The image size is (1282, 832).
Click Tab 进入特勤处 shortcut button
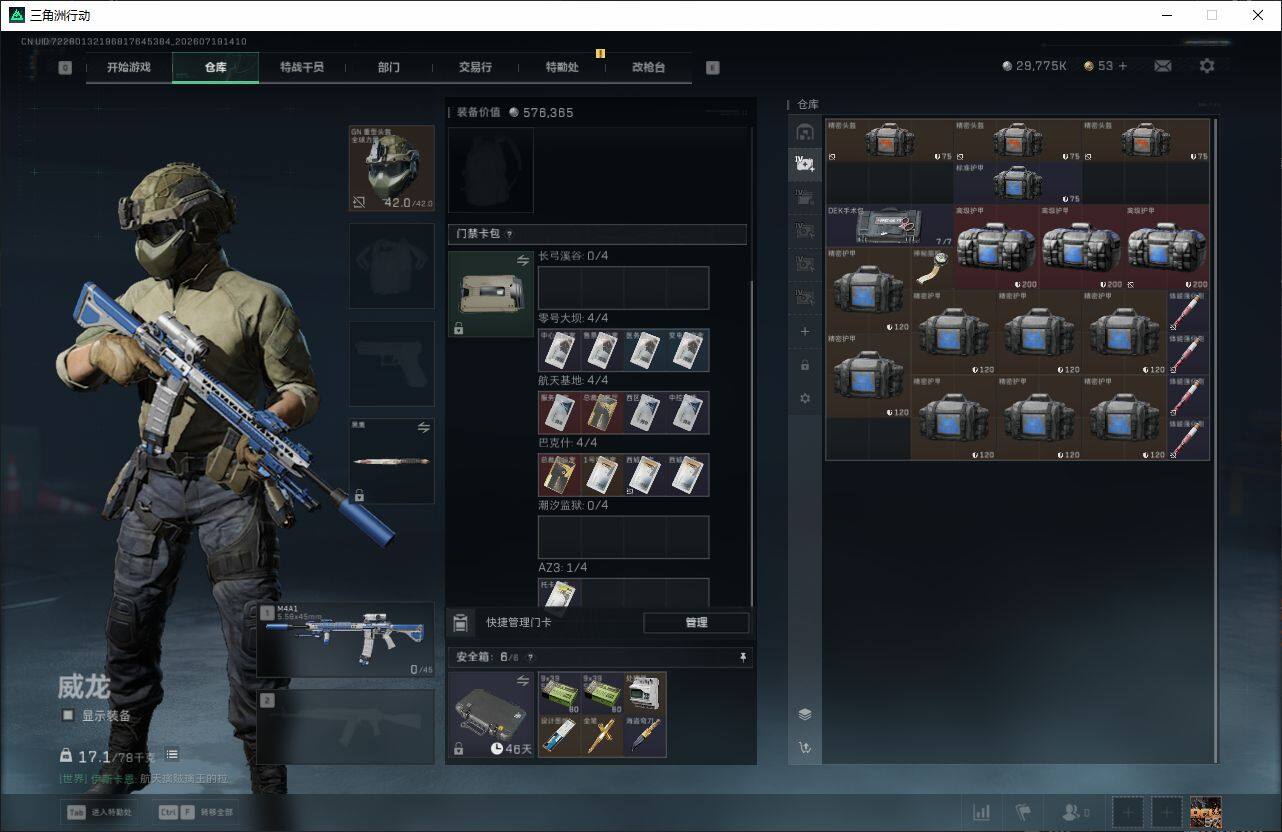click(100, 812)
